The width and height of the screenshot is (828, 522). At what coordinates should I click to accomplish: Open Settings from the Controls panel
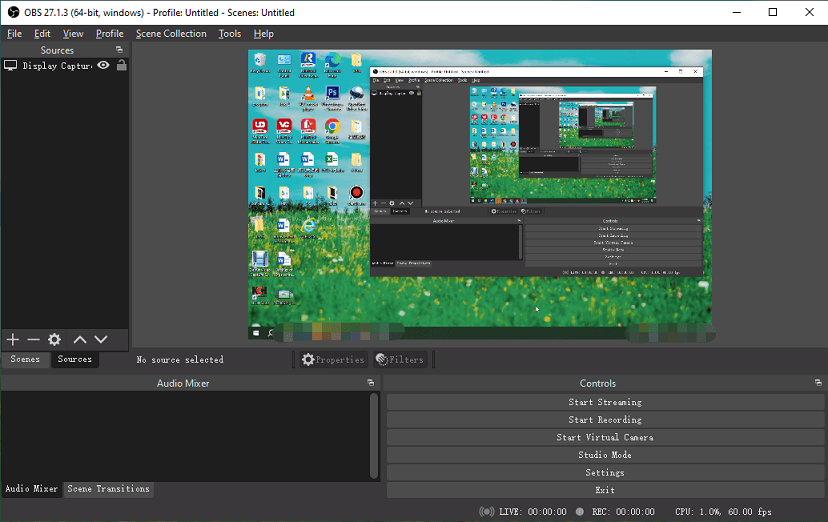605,472
